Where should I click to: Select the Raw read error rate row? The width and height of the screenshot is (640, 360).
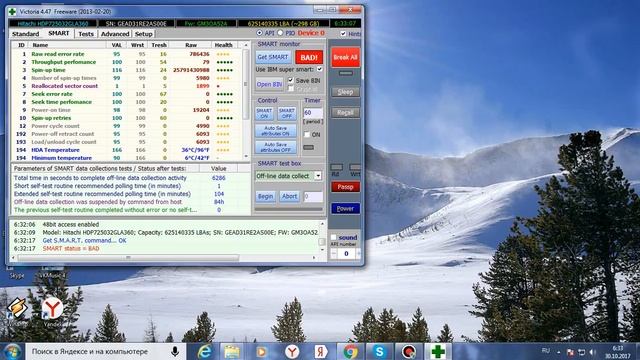coord(127,54)
